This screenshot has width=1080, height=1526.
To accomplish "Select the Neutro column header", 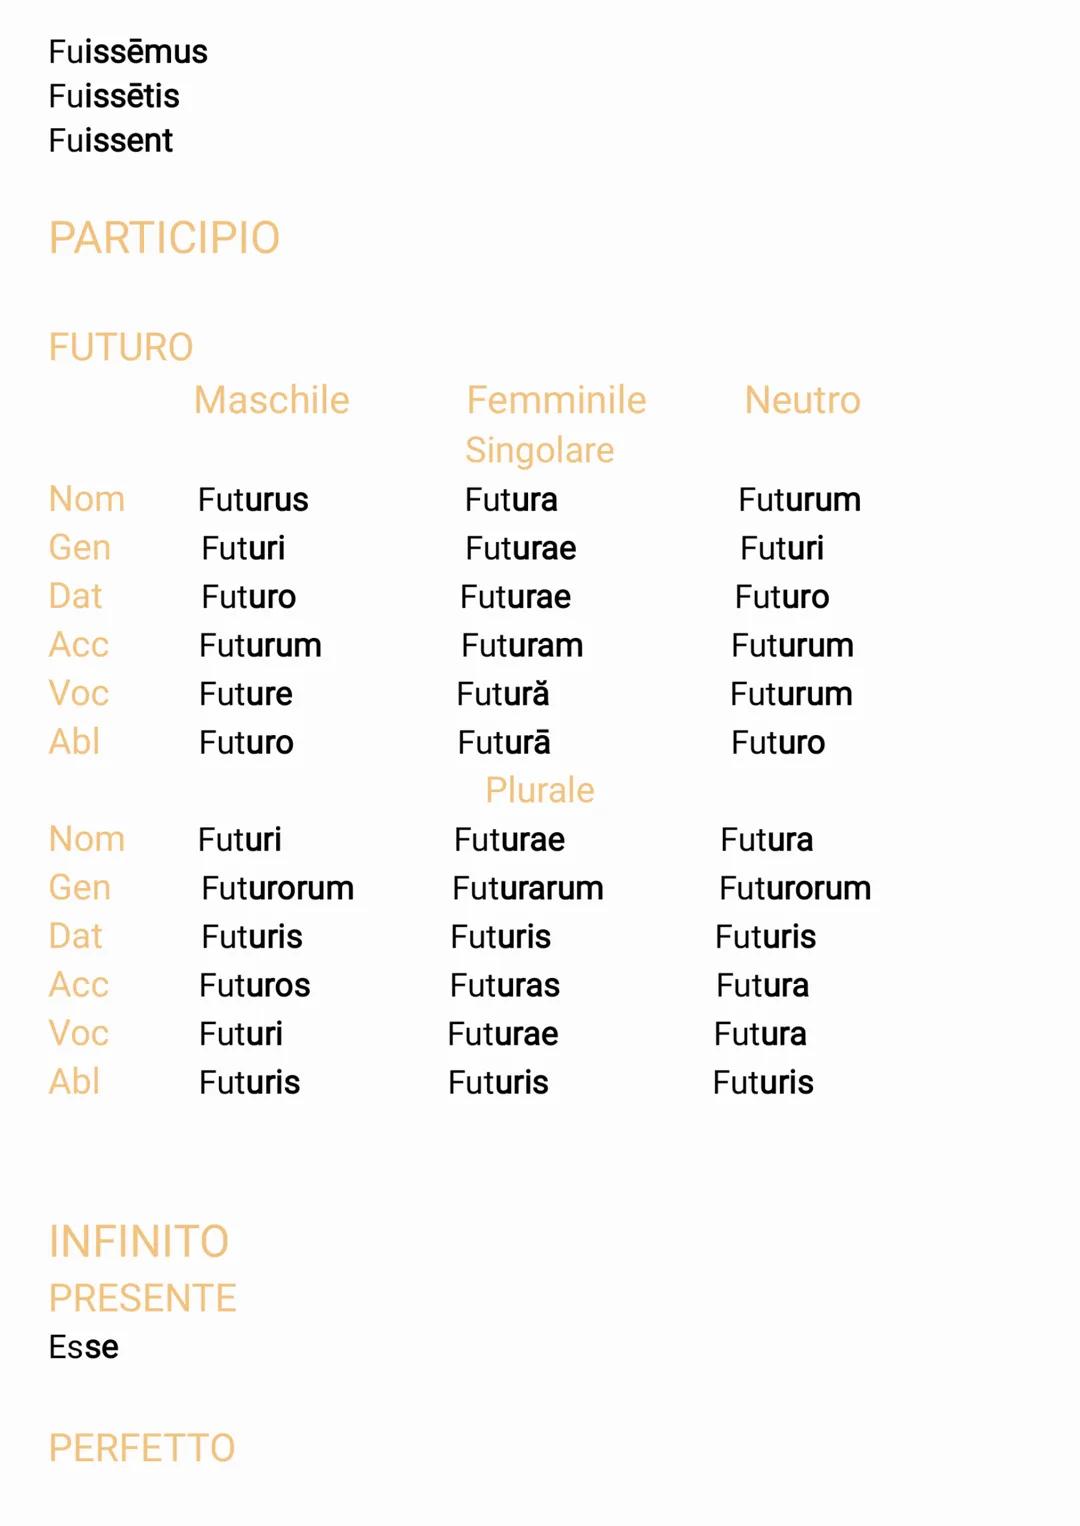I will (x=802, y=400).
